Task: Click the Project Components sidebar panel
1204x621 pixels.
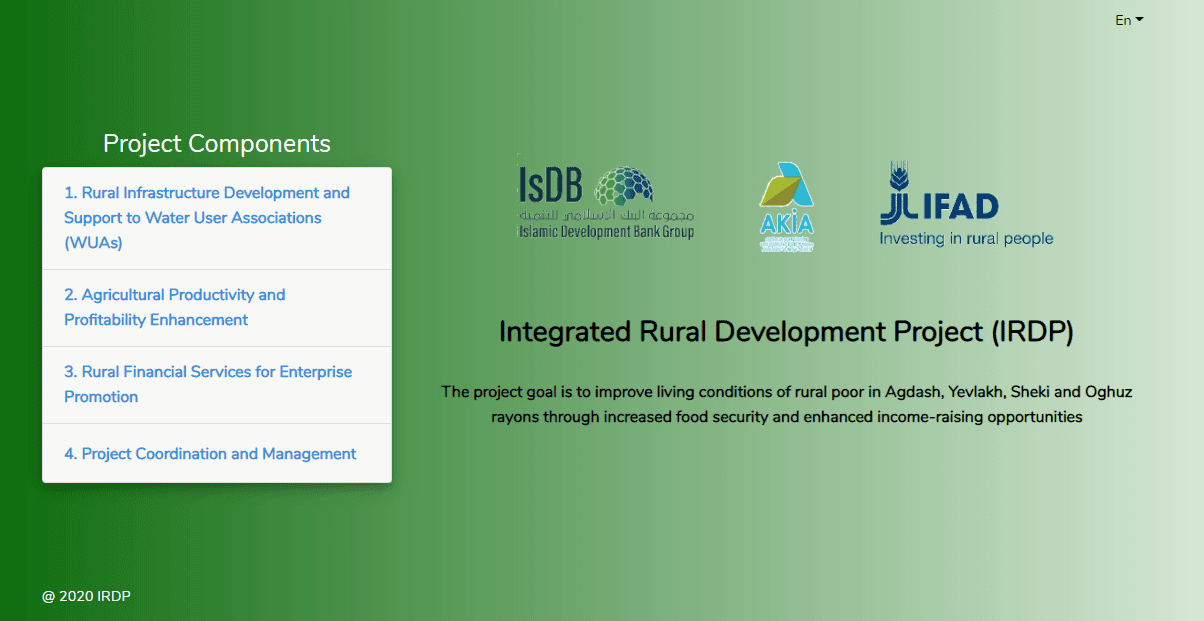Action: [216, 325]
